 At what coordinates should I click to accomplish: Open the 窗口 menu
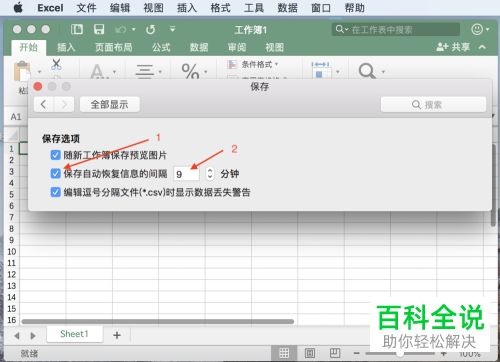coord(321,8)
